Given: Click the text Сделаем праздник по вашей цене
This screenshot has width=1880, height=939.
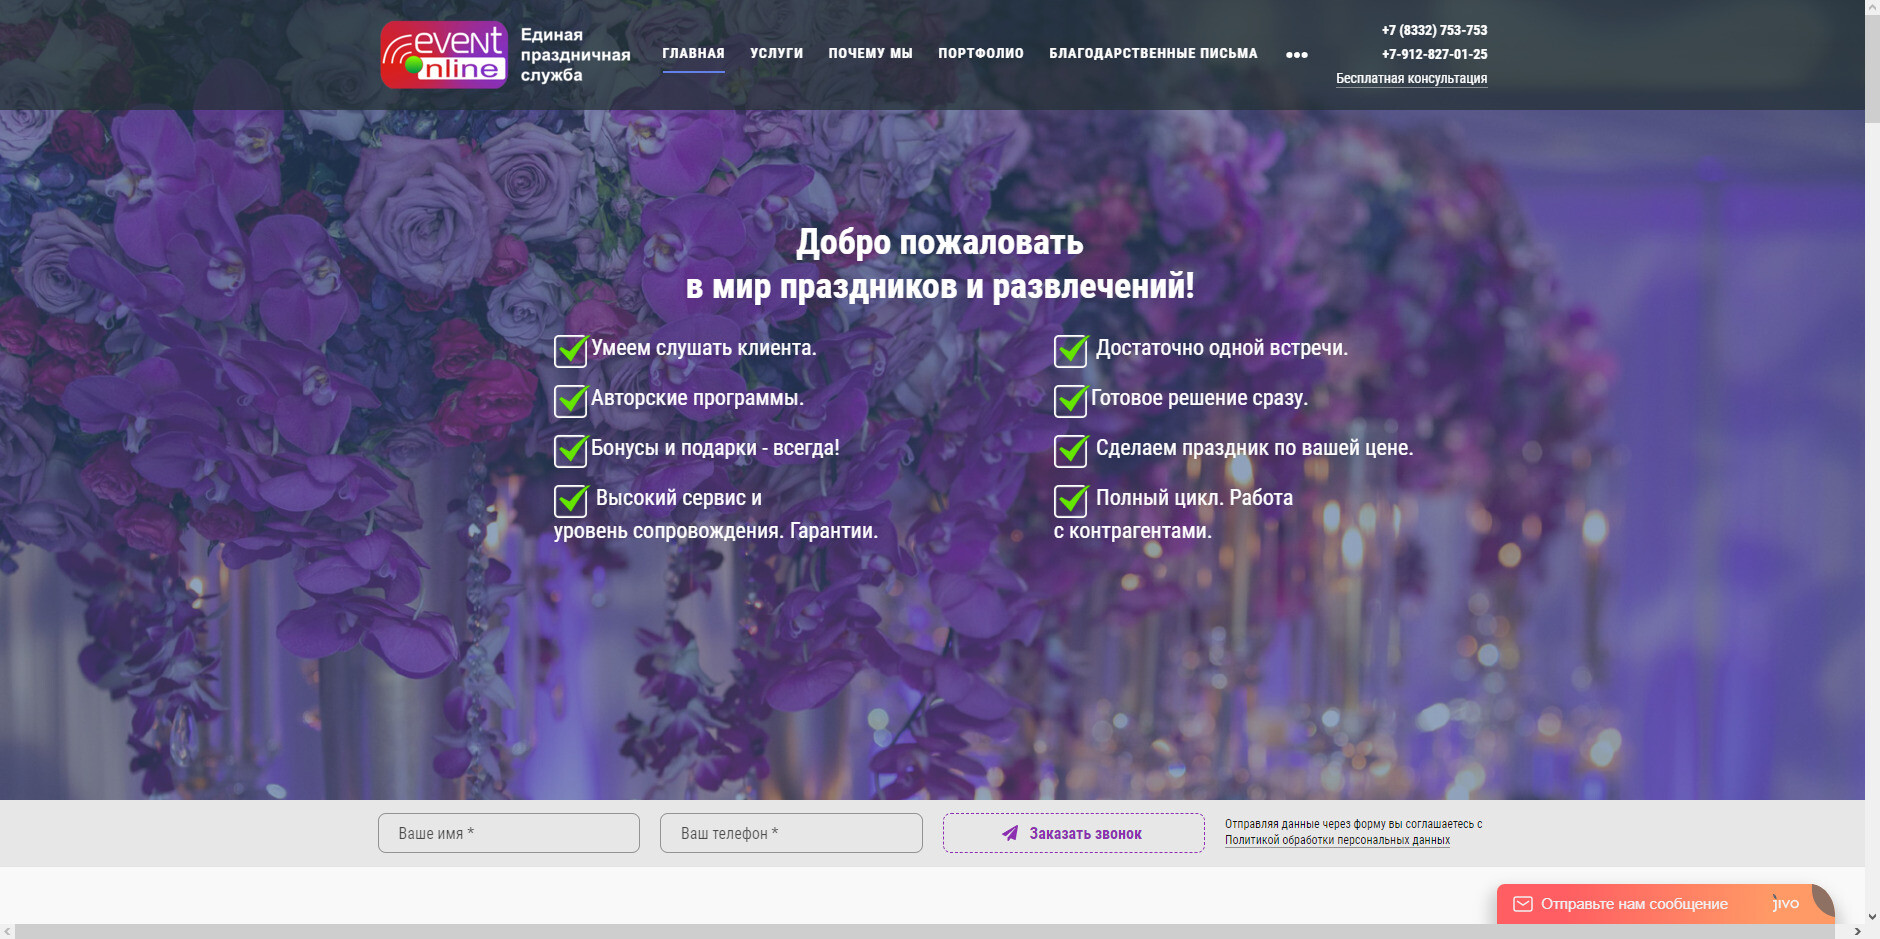Looking at the screenshot, I should pyautogui.click(x=1254, y=448).
